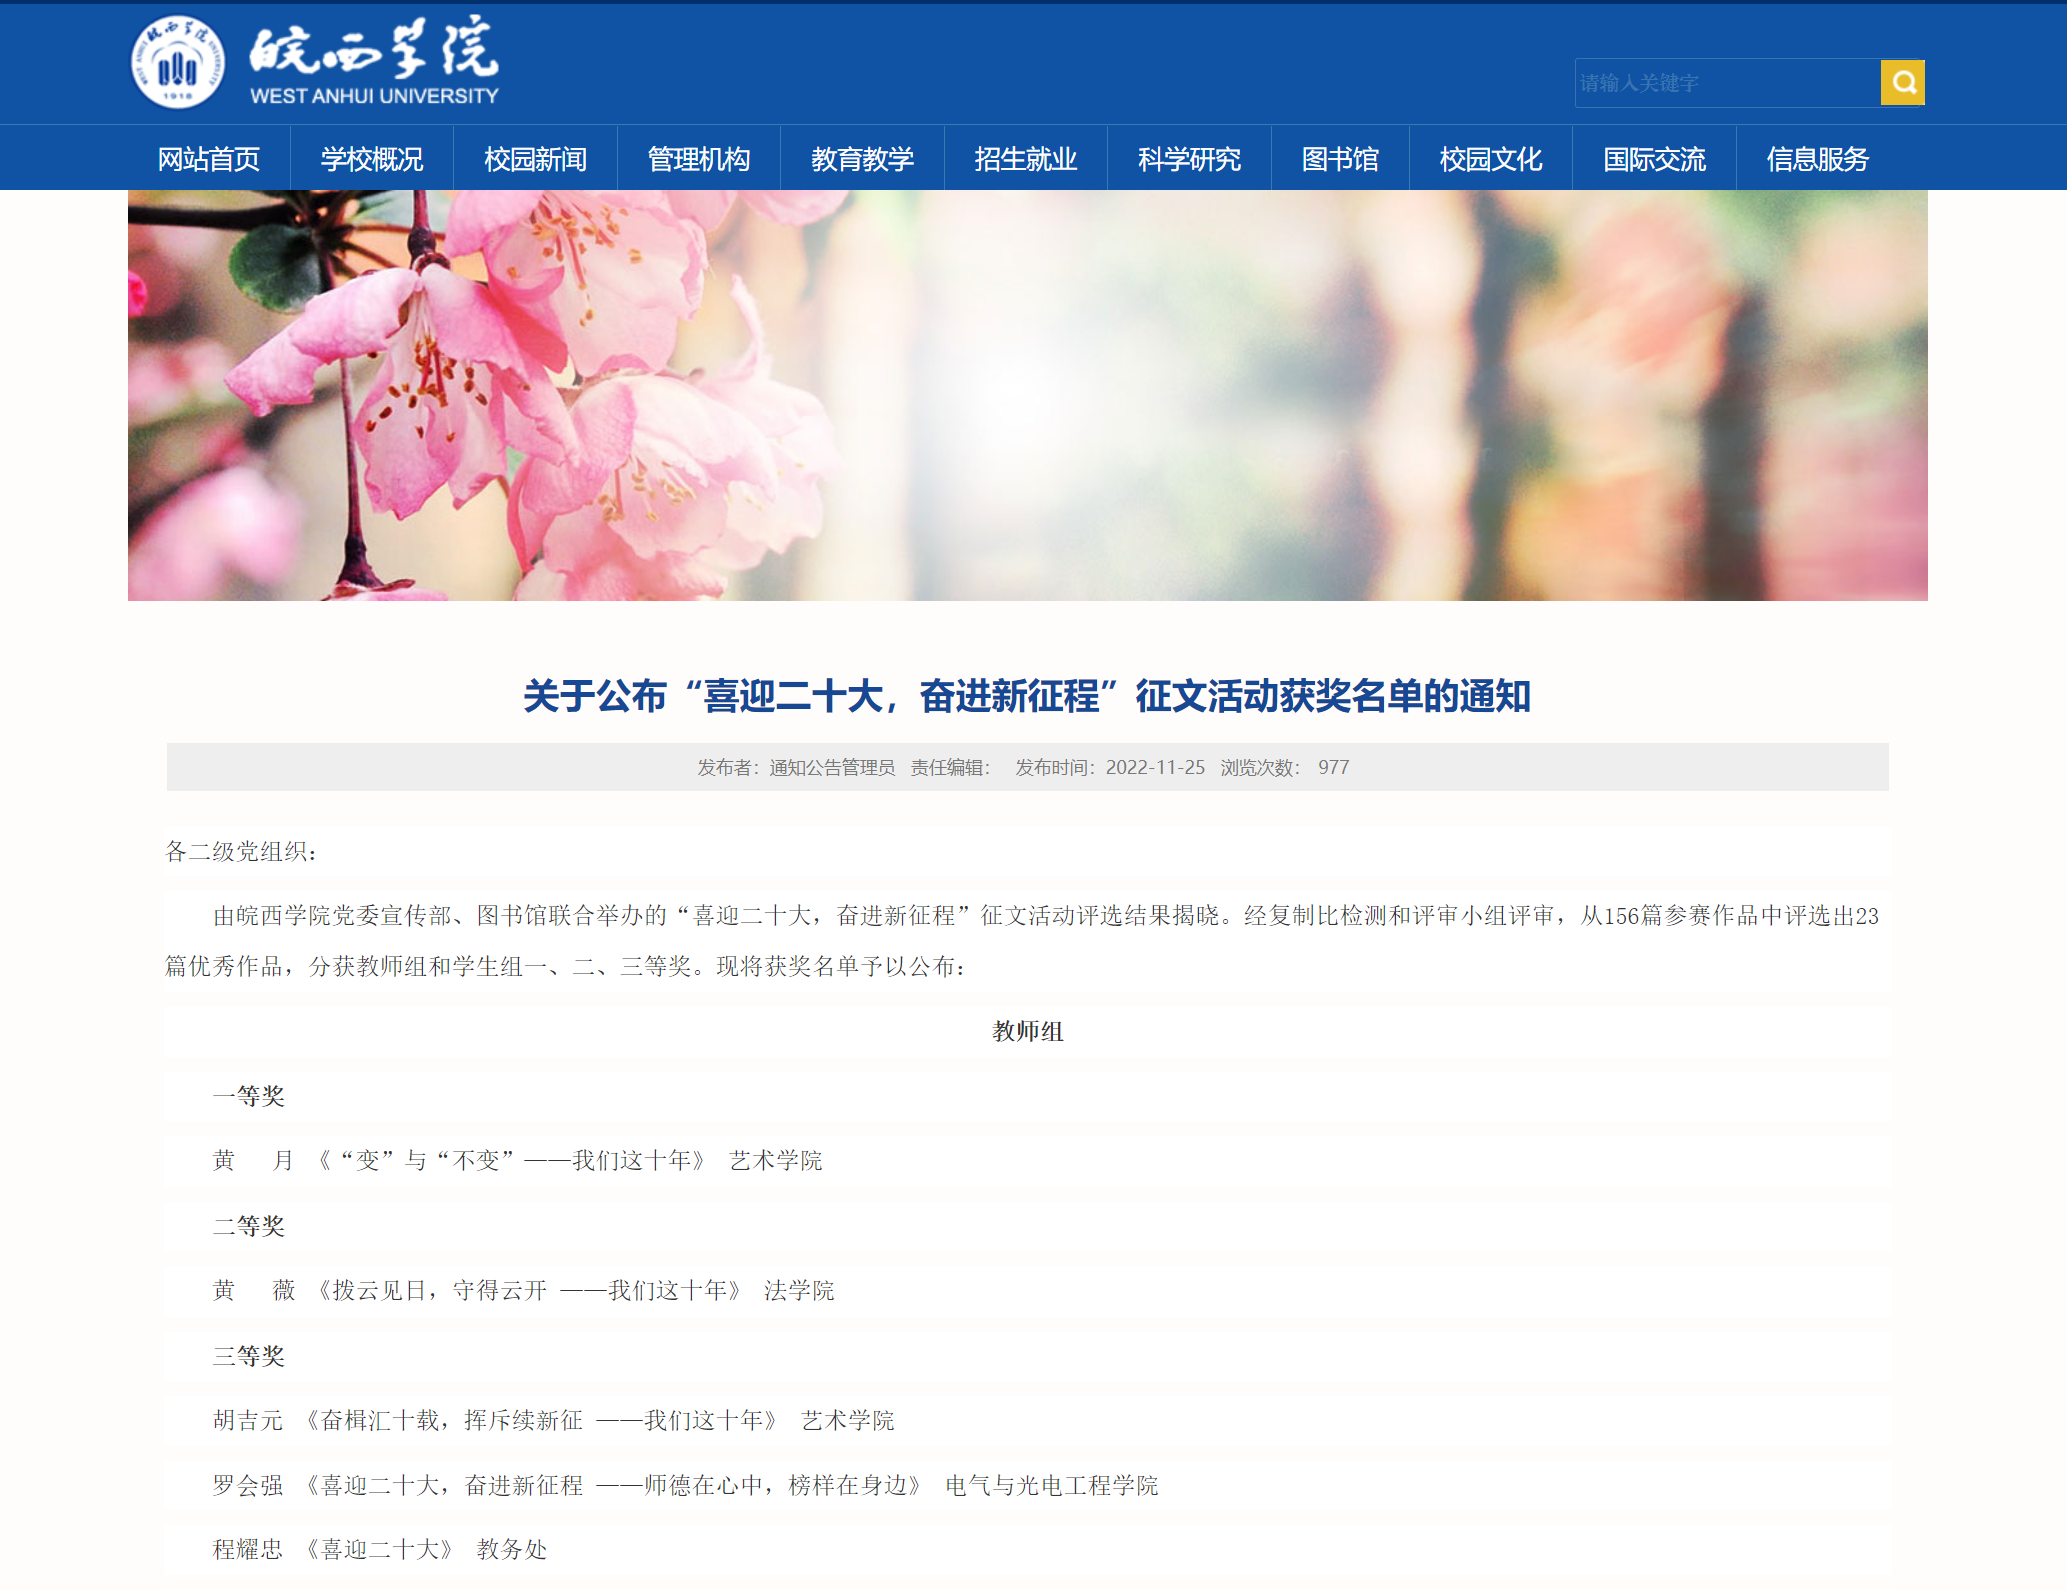Image resolution: width=2067 pixels, height=1591 pixels.
Task: Visit the 图书馆 page
Action: 1340,159
